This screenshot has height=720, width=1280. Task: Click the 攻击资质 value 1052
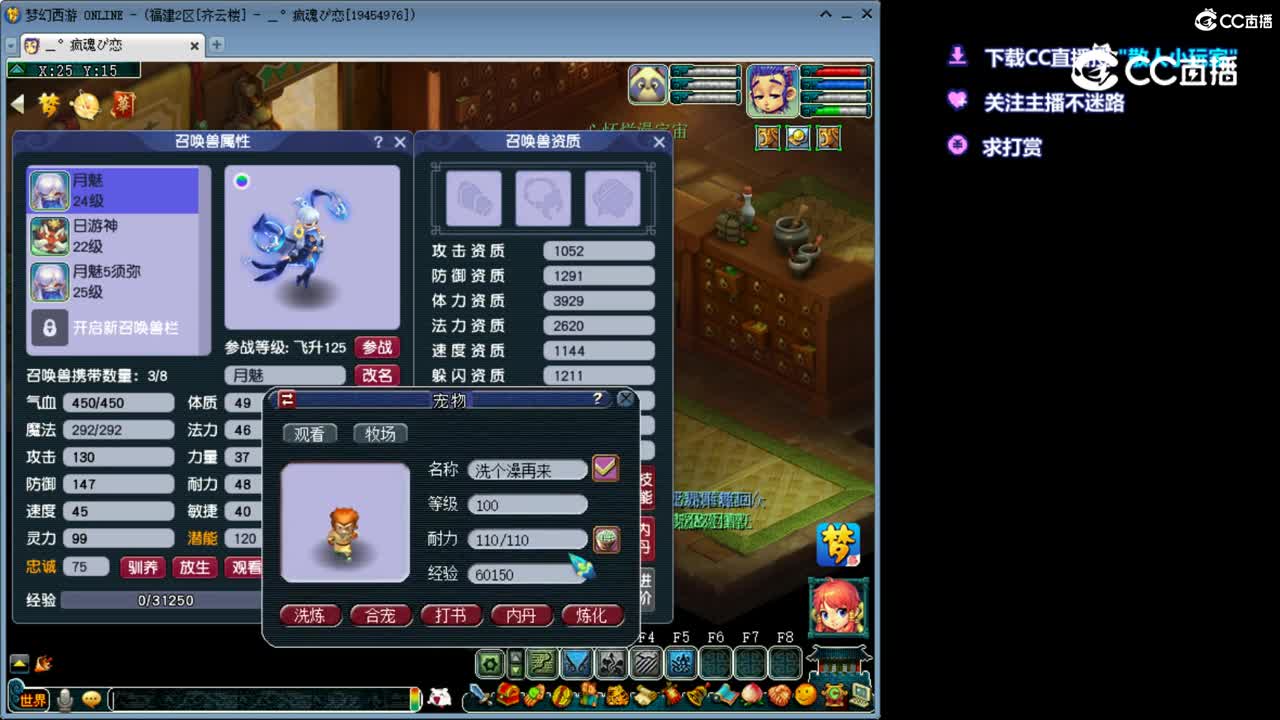pyautogui.click(x=599, y=251)
